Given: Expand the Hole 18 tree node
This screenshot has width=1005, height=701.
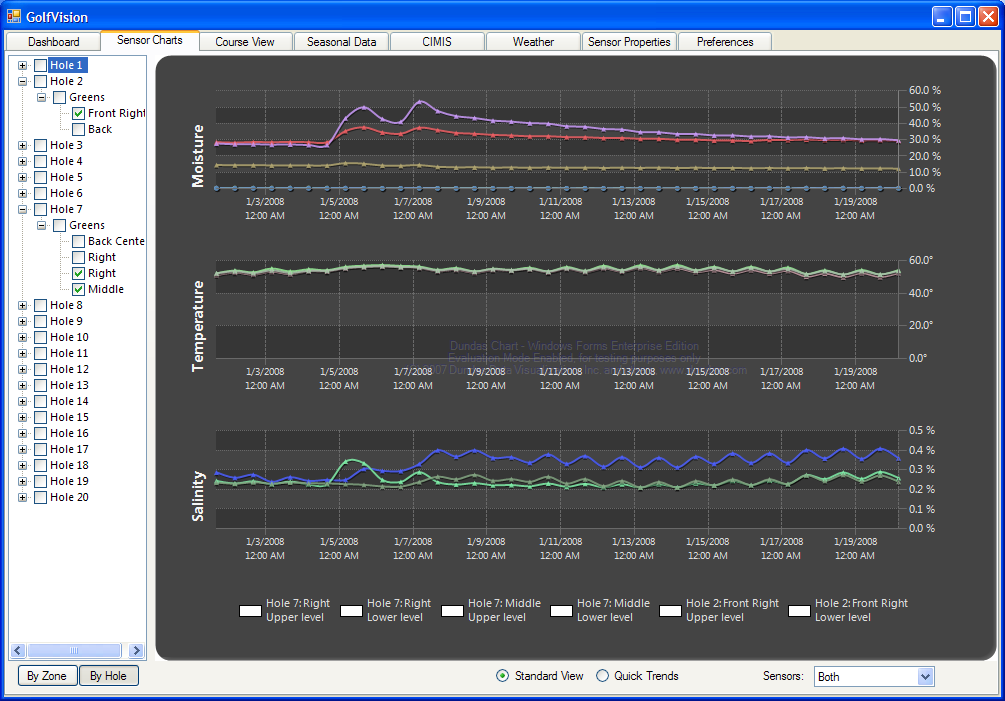Looking at the screenshot, I should click(x=22, y=466).
